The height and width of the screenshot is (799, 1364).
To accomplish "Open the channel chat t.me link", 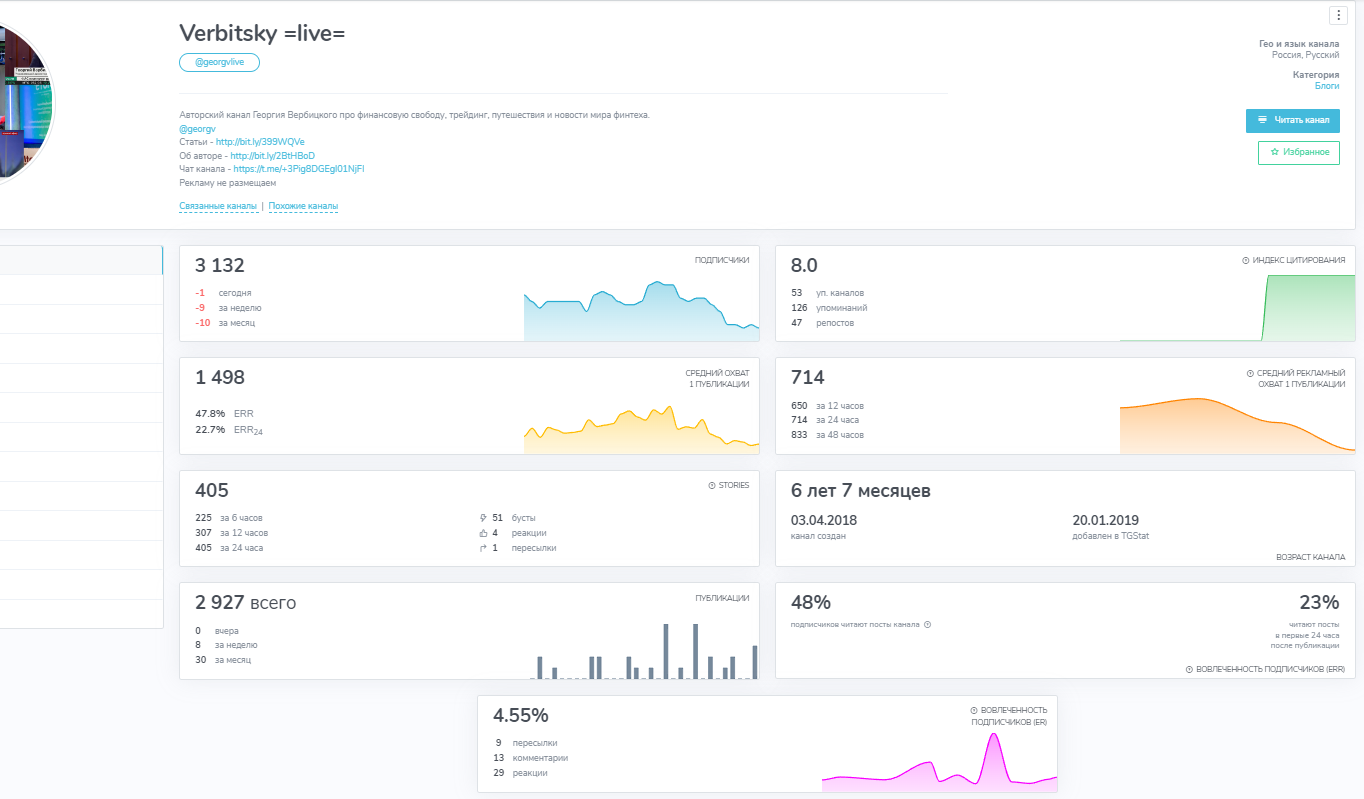I will tap(299, 169).
